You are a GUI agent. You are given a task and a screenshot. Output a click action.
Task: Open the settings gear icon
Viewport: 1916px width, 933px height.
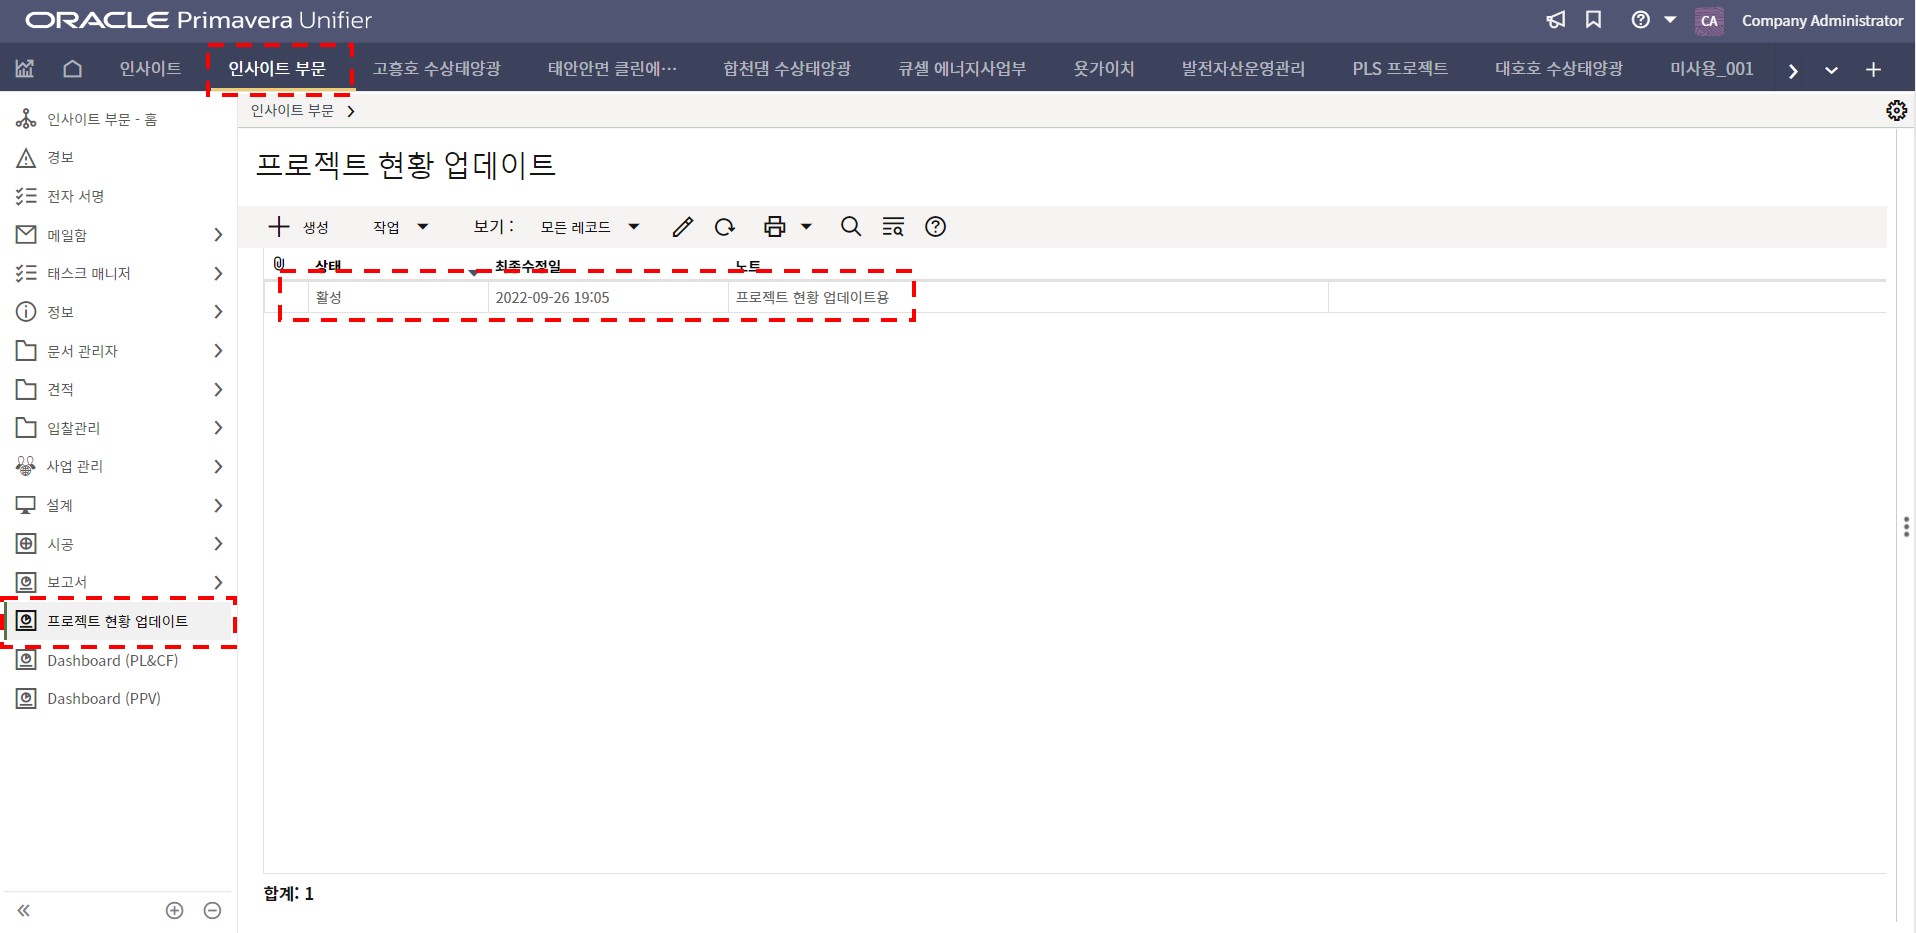[x=1896, y=110]
